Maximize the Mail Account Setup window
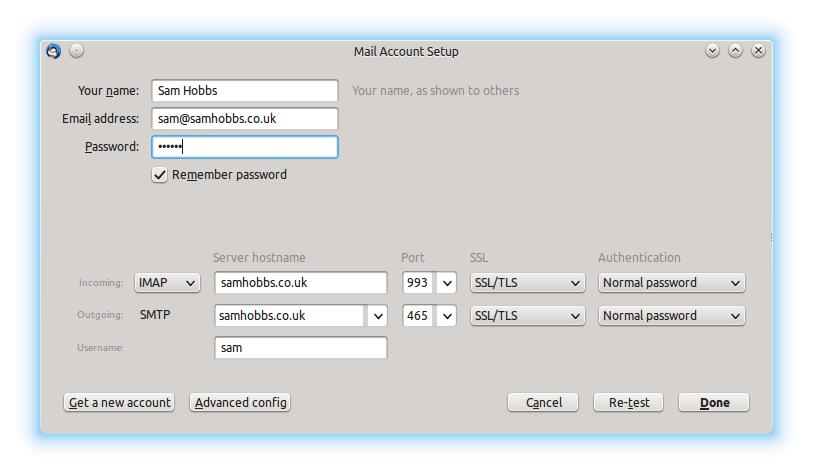This screenshot has height=474, width=813. (735, 51)
